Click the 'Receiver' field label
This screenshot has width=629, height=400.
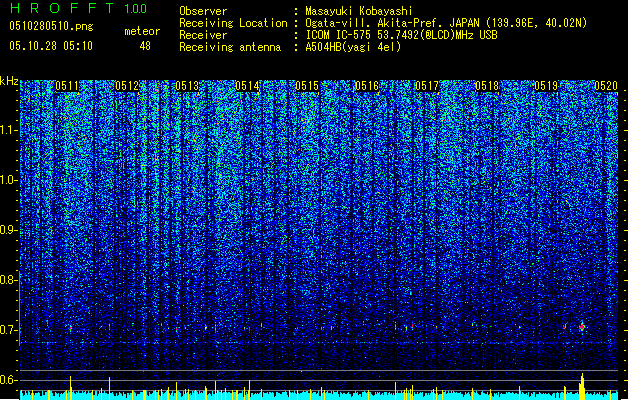(x=203, y=35)
